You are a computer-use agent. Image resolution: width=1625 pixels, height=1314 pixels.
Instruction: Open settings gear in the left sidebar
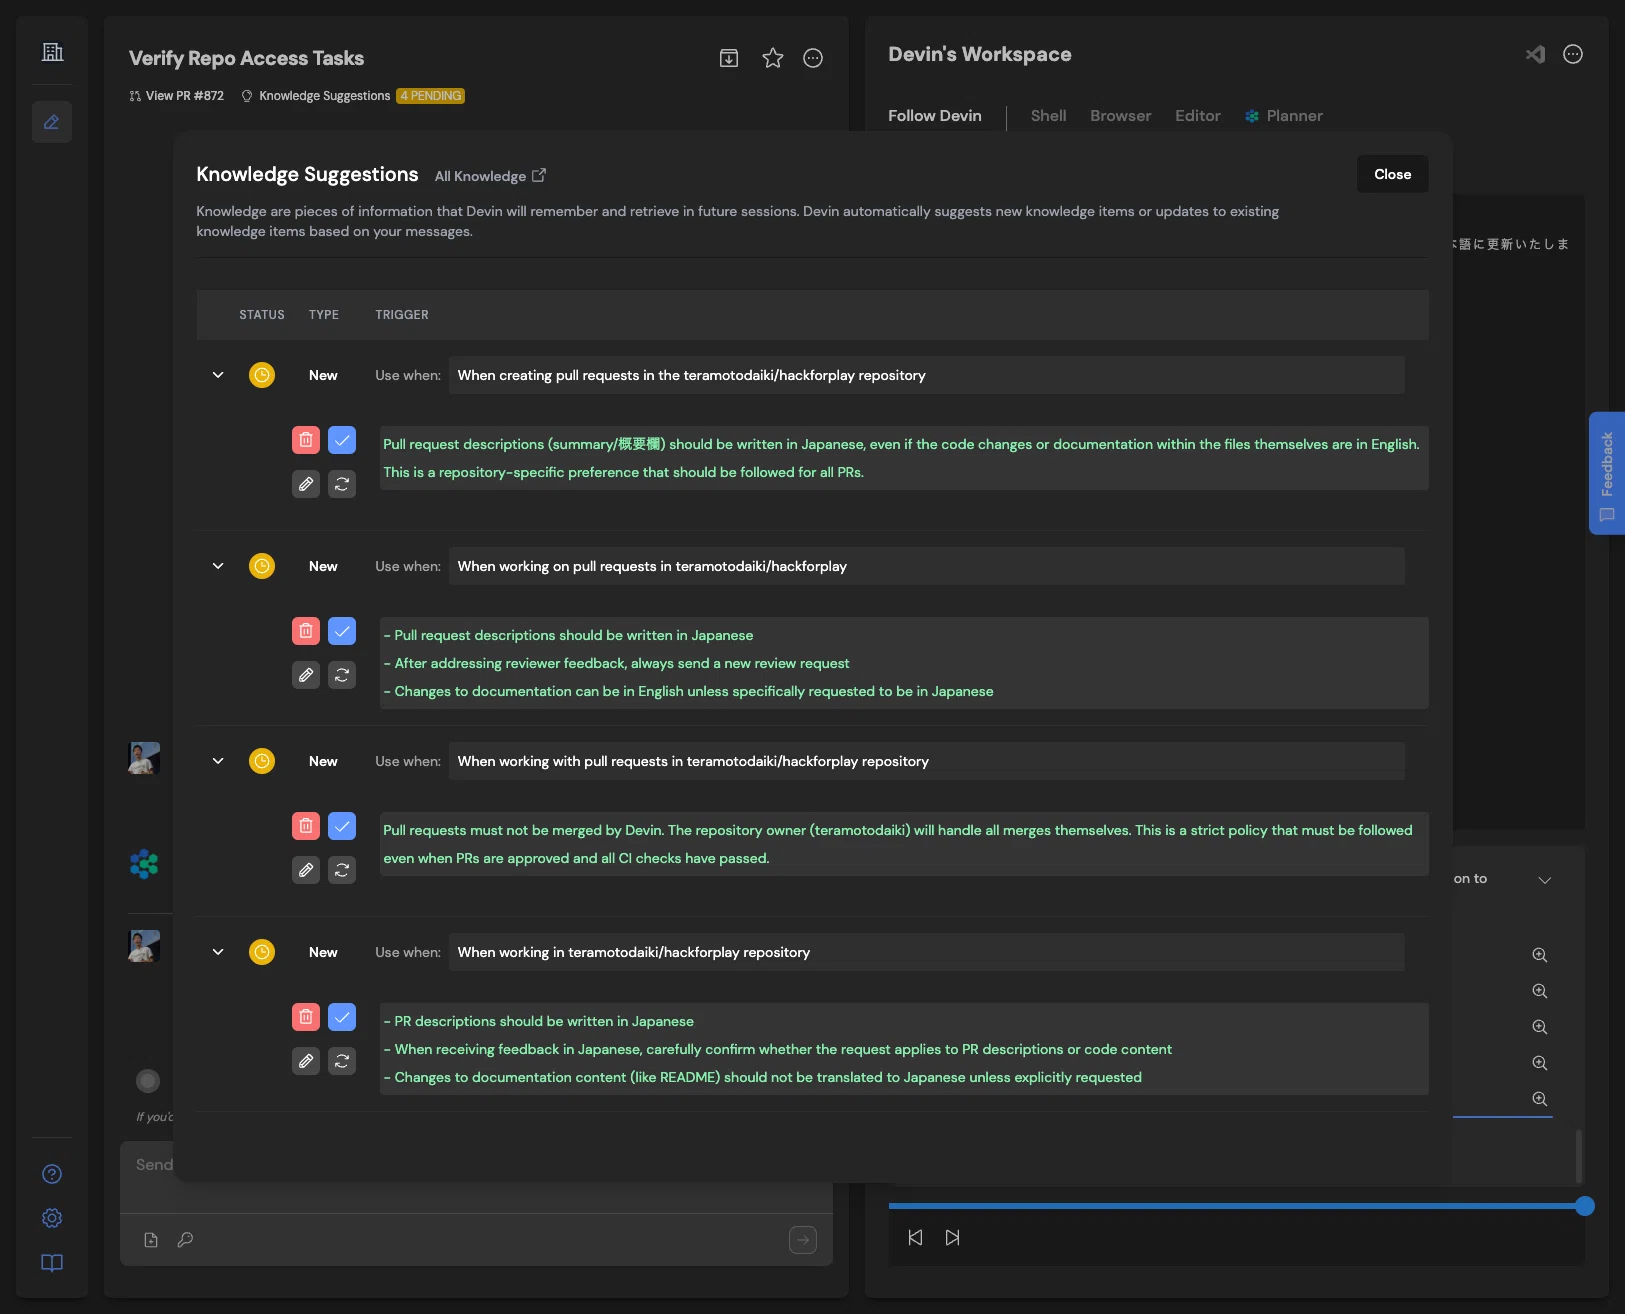(x=52, y=1218)
